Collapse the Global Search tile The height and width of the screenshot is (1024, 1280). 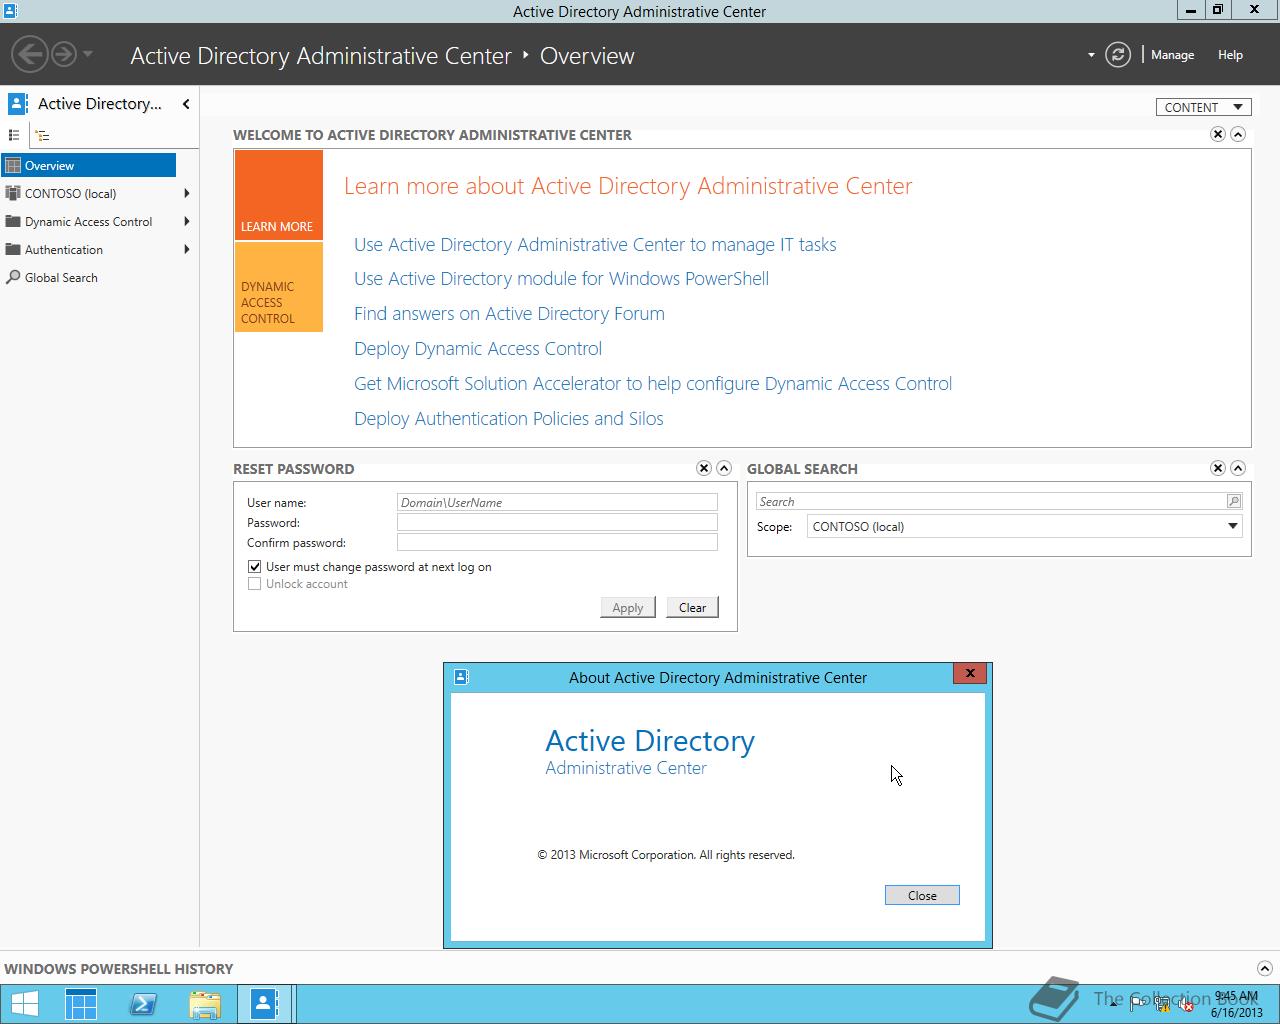1238,468
